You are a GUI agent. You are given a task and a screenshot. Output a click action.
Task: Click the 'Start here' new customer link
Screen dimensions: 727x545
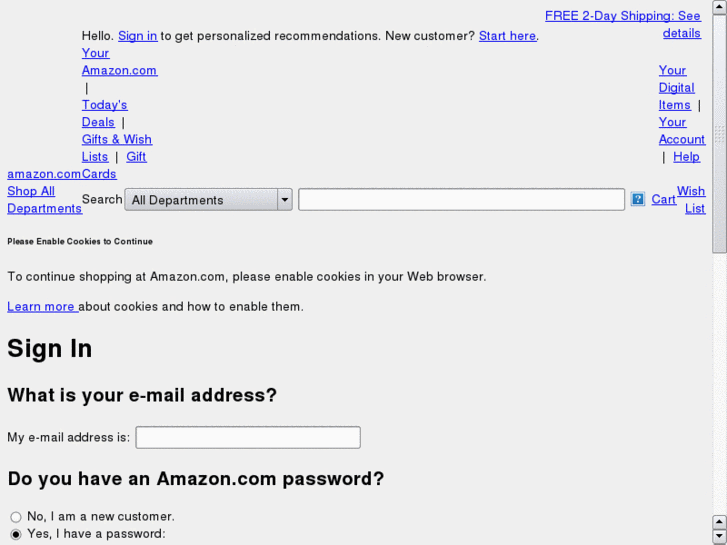[507, 36]
